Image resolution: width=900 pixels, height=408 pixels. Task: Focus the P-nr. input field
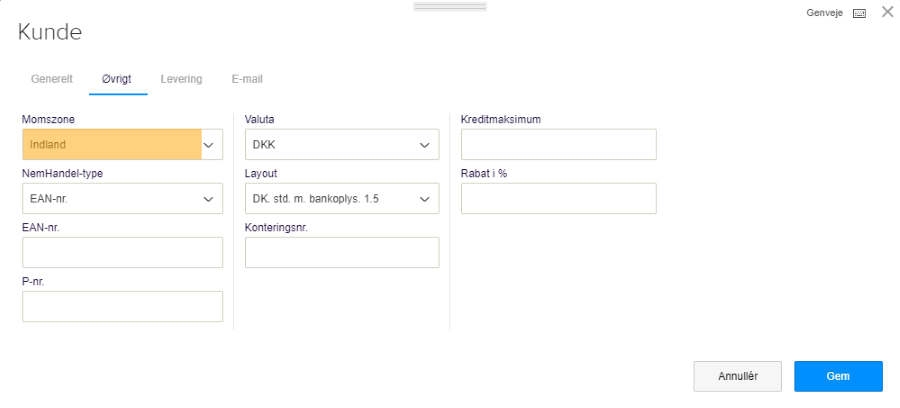[x=122, y=307]
